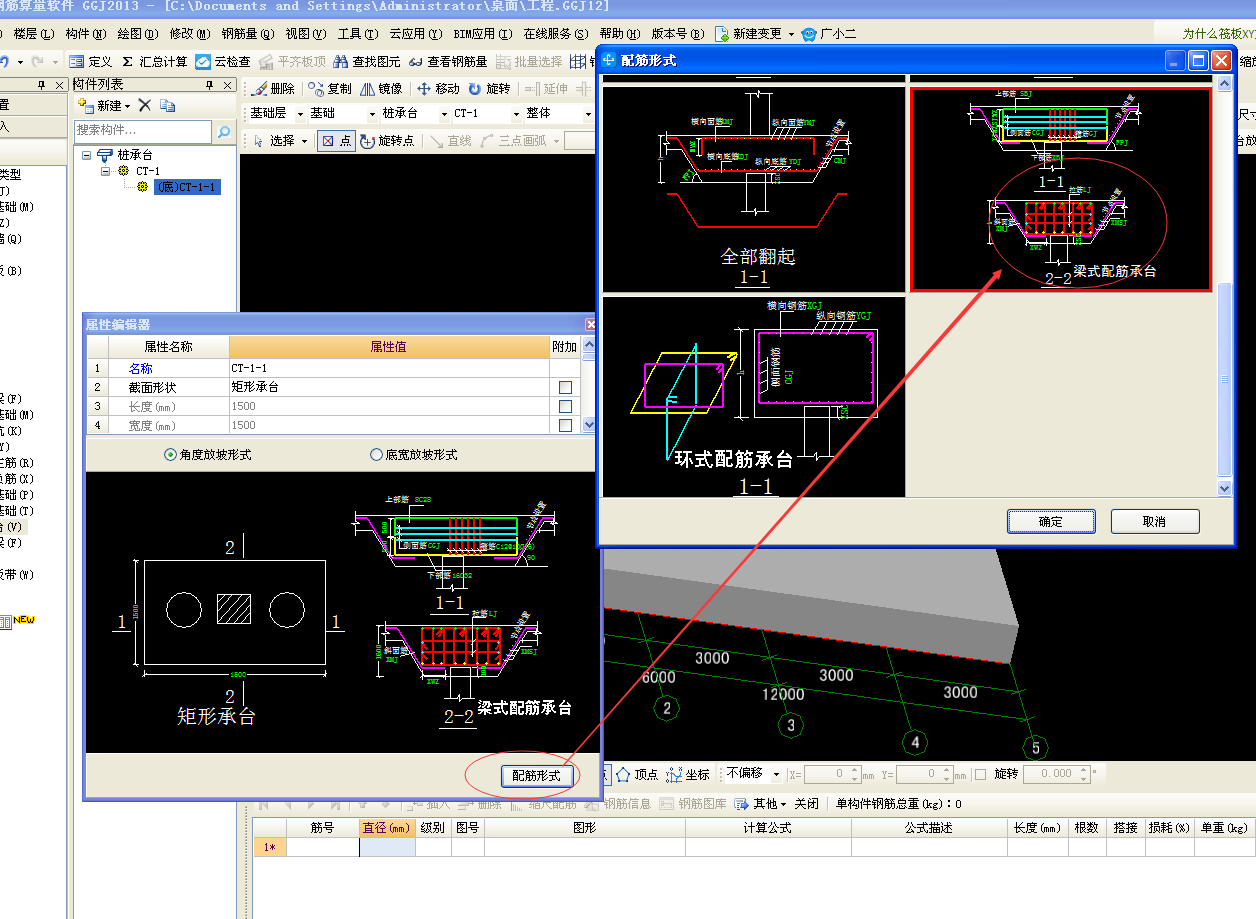Click the 删除 delete tool

tap(272, 88)
